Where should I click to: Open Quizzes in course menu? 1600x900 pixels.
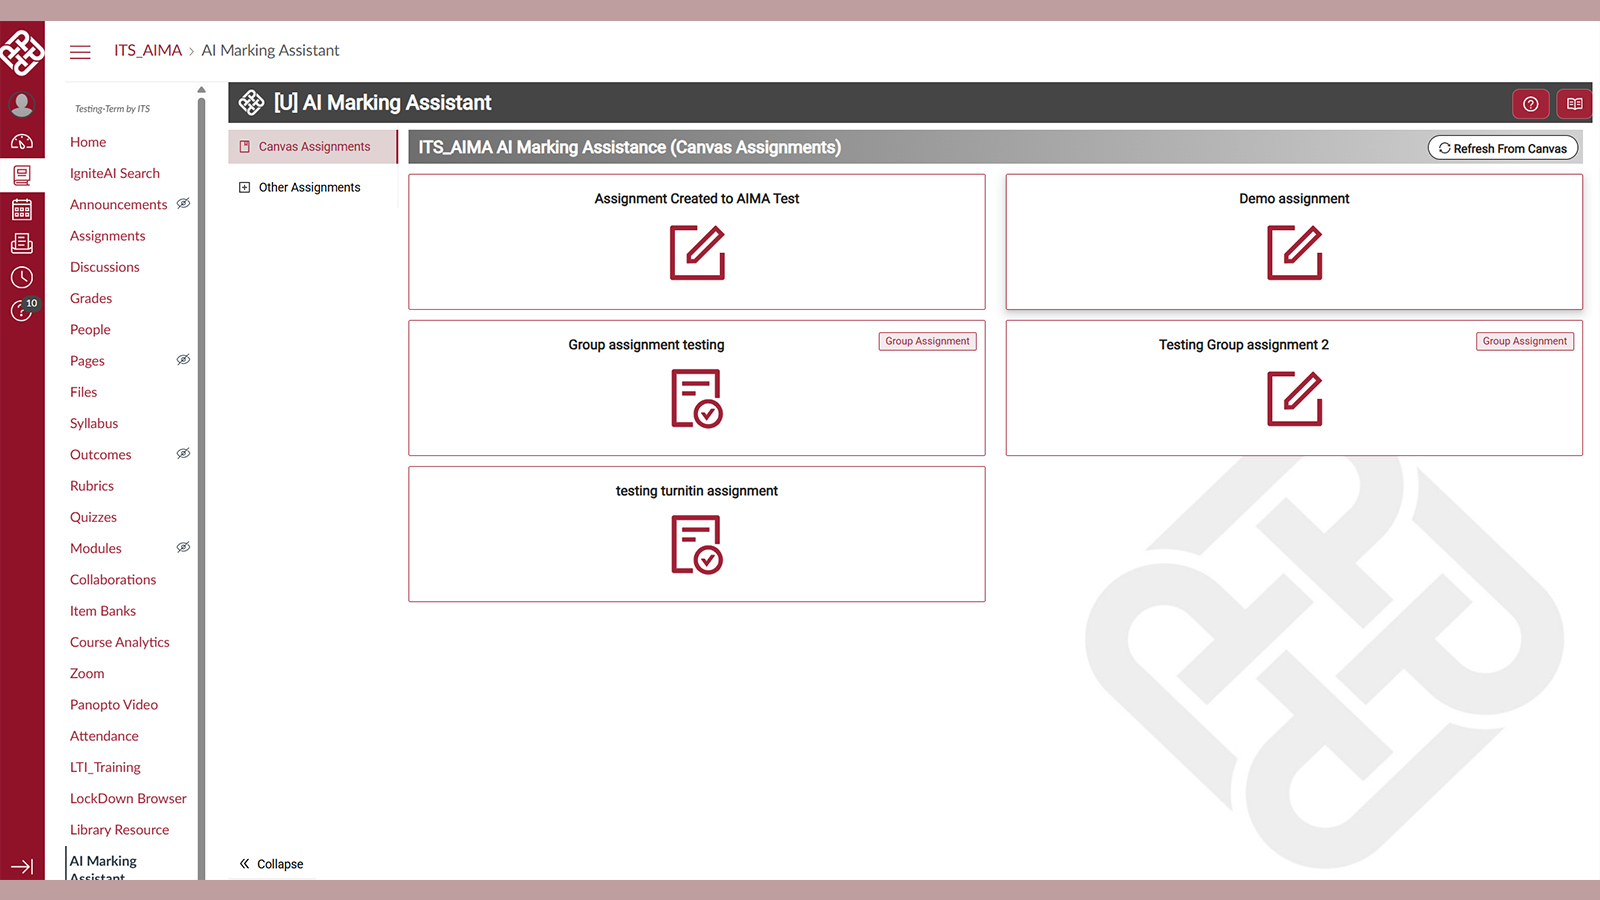(x=94, y=517)
